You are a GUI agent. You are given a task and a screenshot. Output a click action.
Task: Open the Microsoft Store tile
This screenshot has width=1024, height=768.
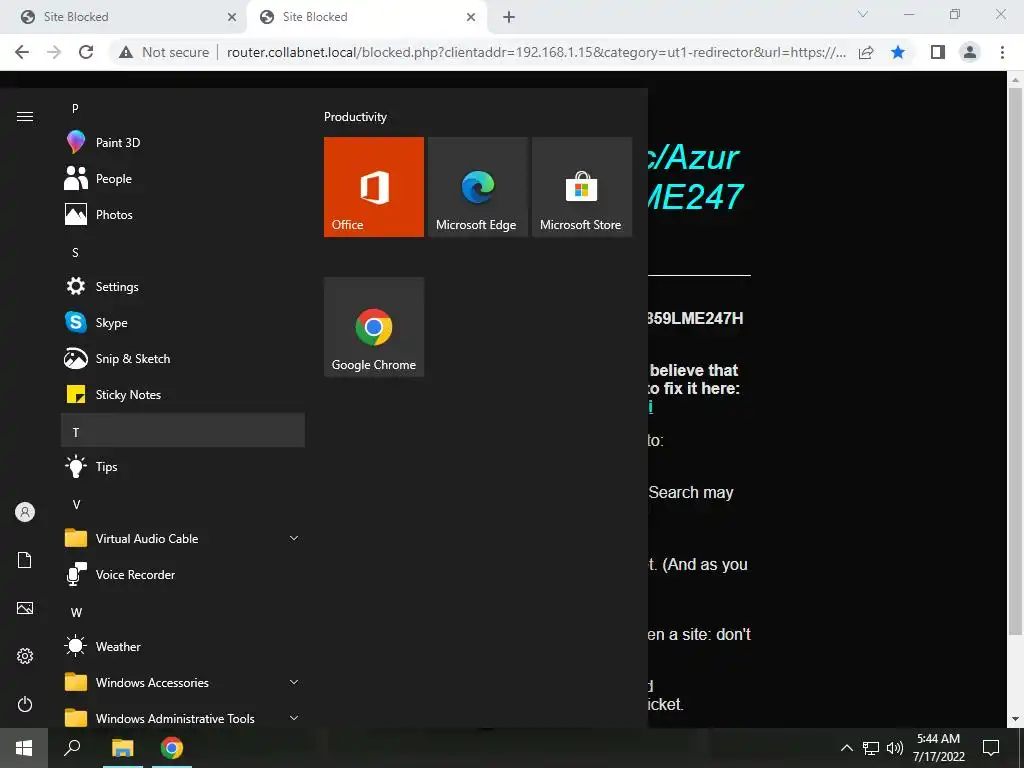[x=582, y=187]
